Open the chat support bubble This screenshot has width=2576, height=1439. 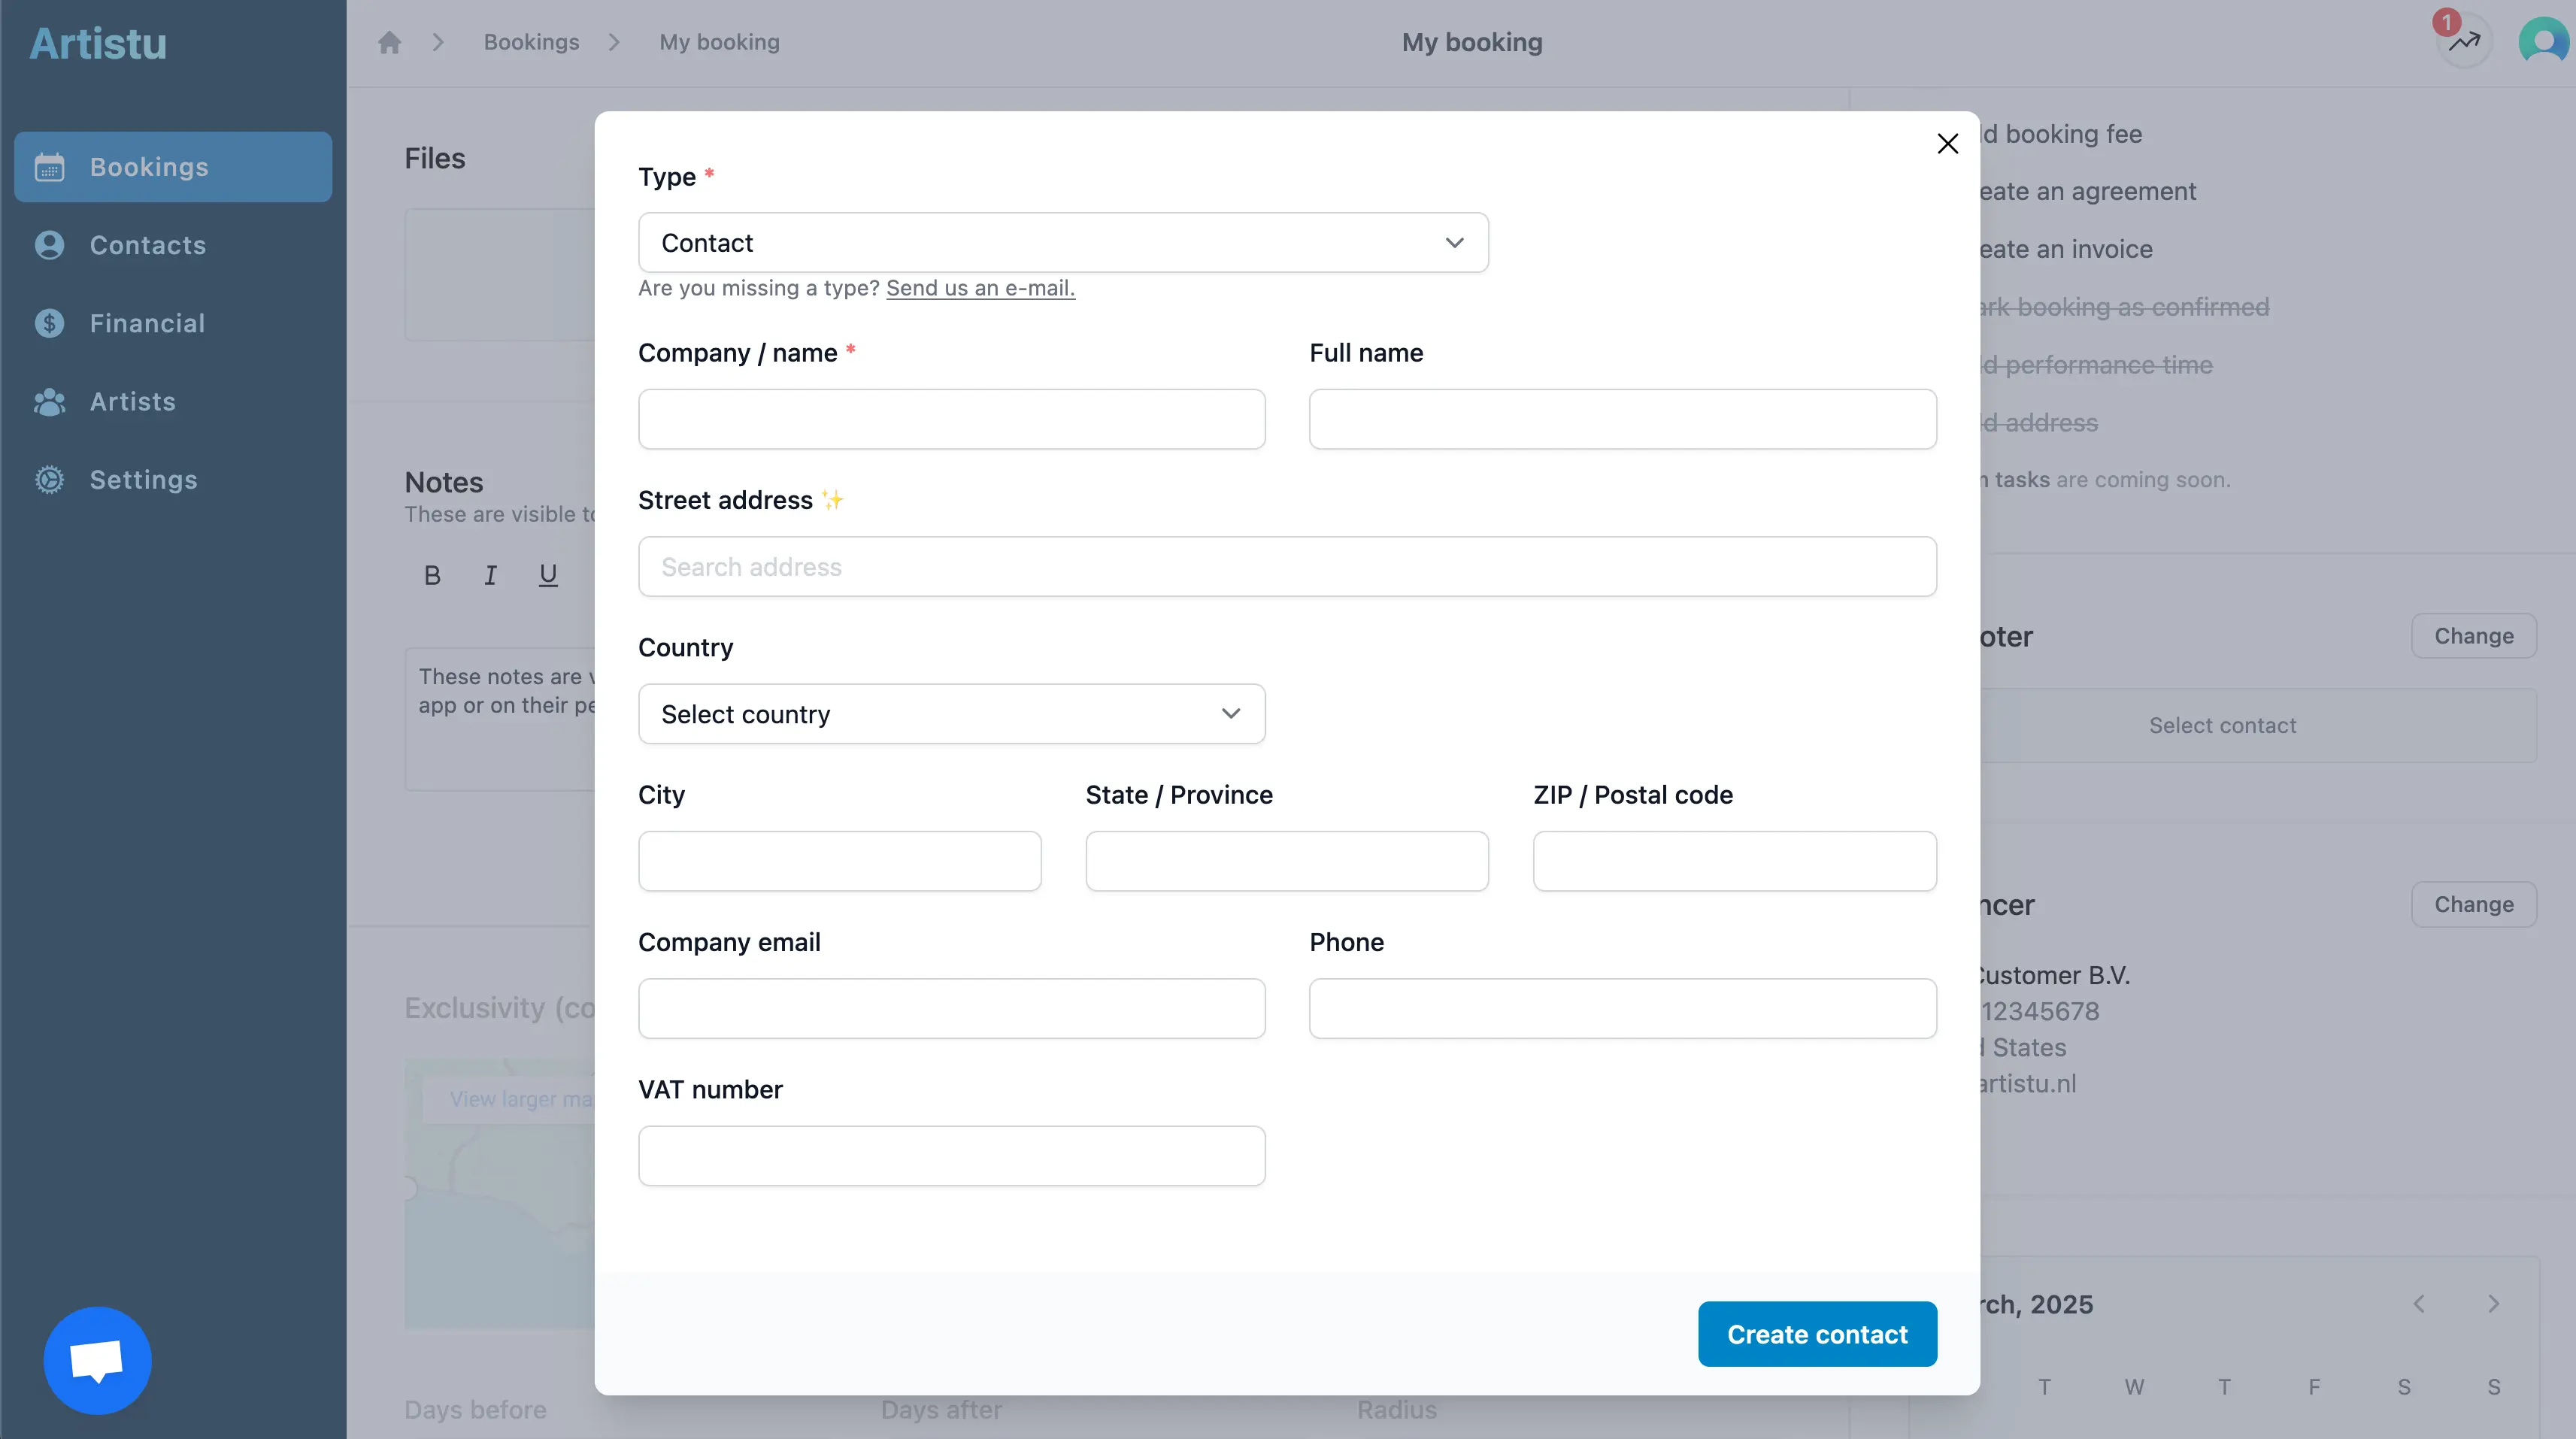point(97,1360)
